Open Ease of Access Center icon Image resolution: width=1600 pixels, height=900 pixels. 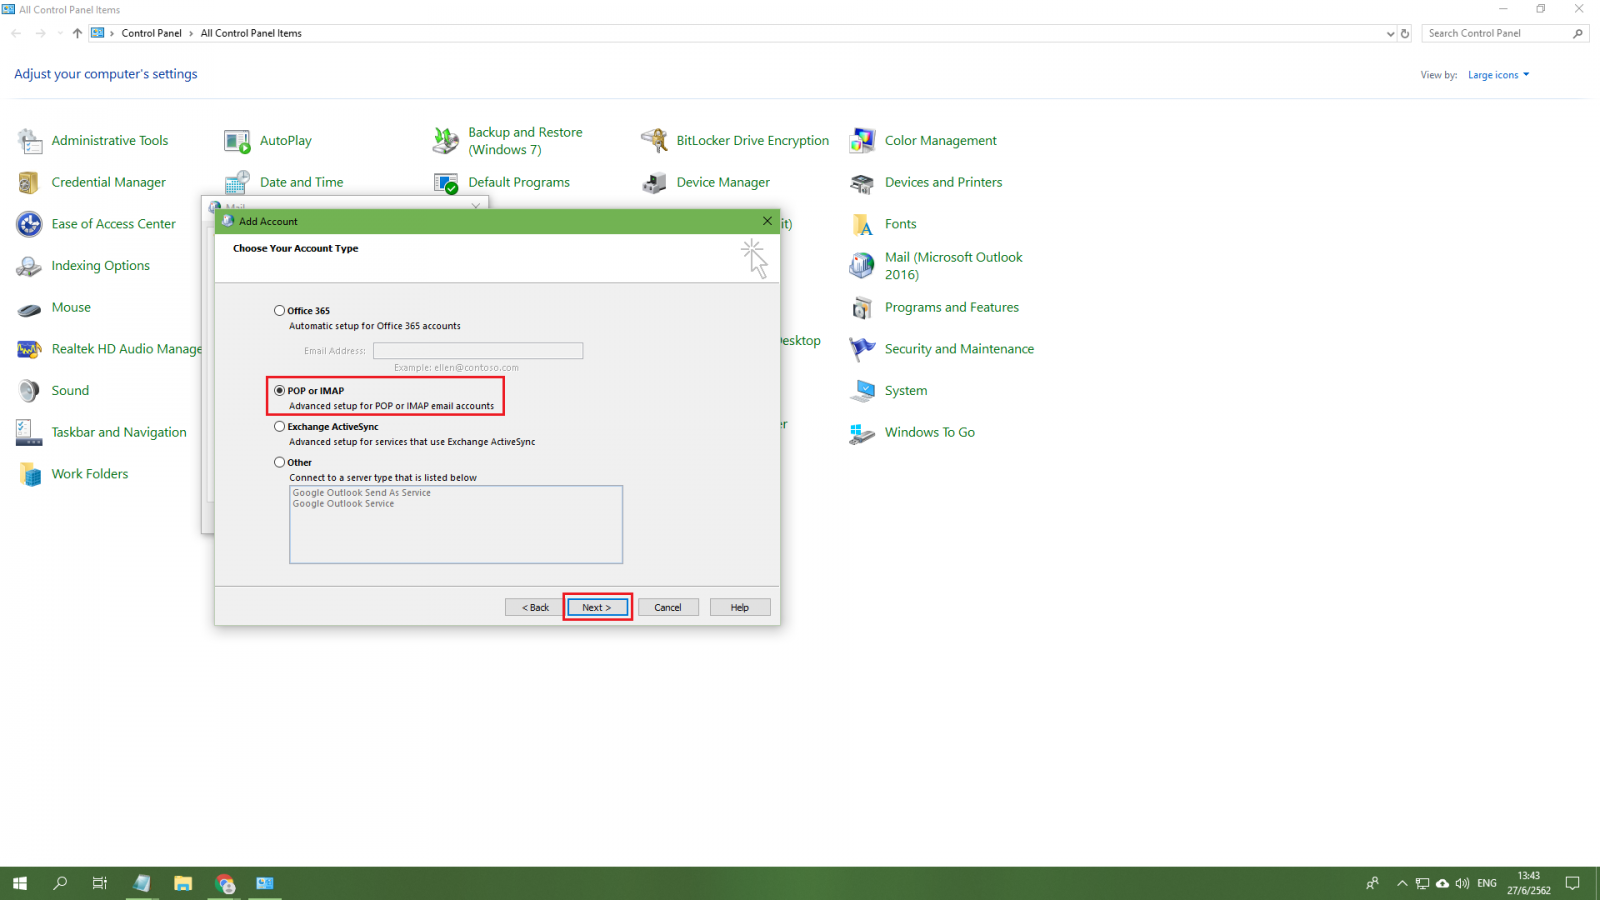point(29,224)
